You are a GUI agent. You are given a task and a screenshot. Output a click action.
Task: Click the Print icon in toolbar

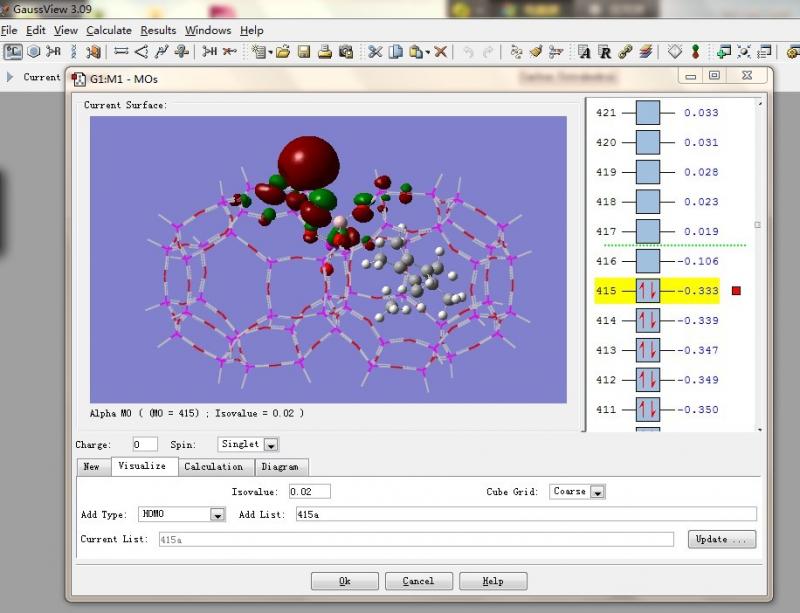click(325, 51)
